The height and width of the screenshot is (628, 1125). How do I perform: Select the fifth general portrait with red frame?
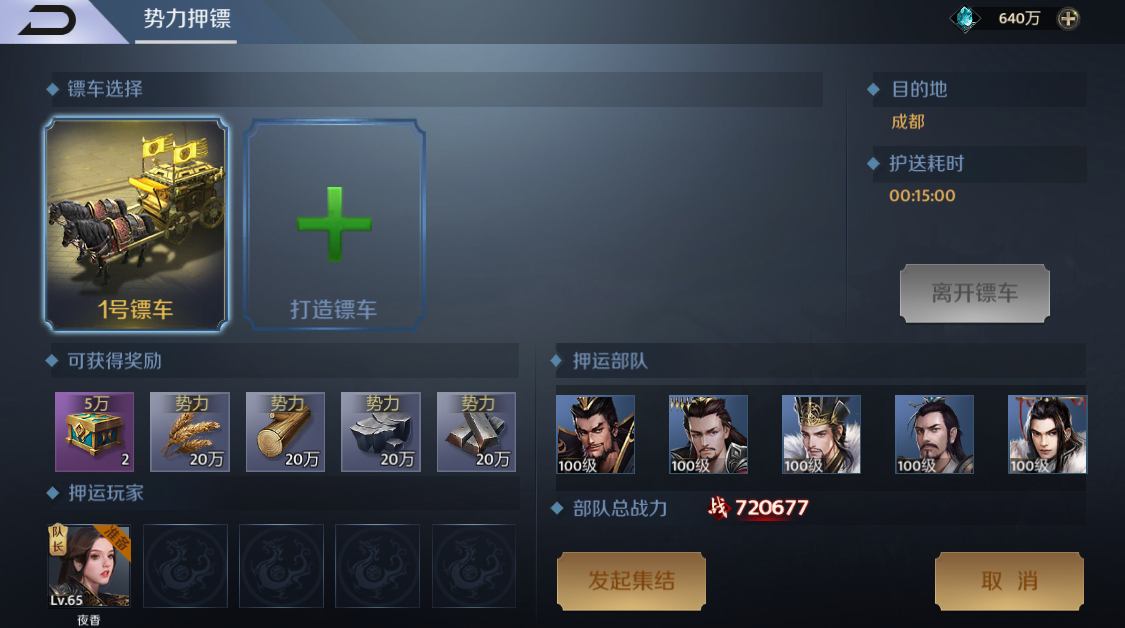1048,434
